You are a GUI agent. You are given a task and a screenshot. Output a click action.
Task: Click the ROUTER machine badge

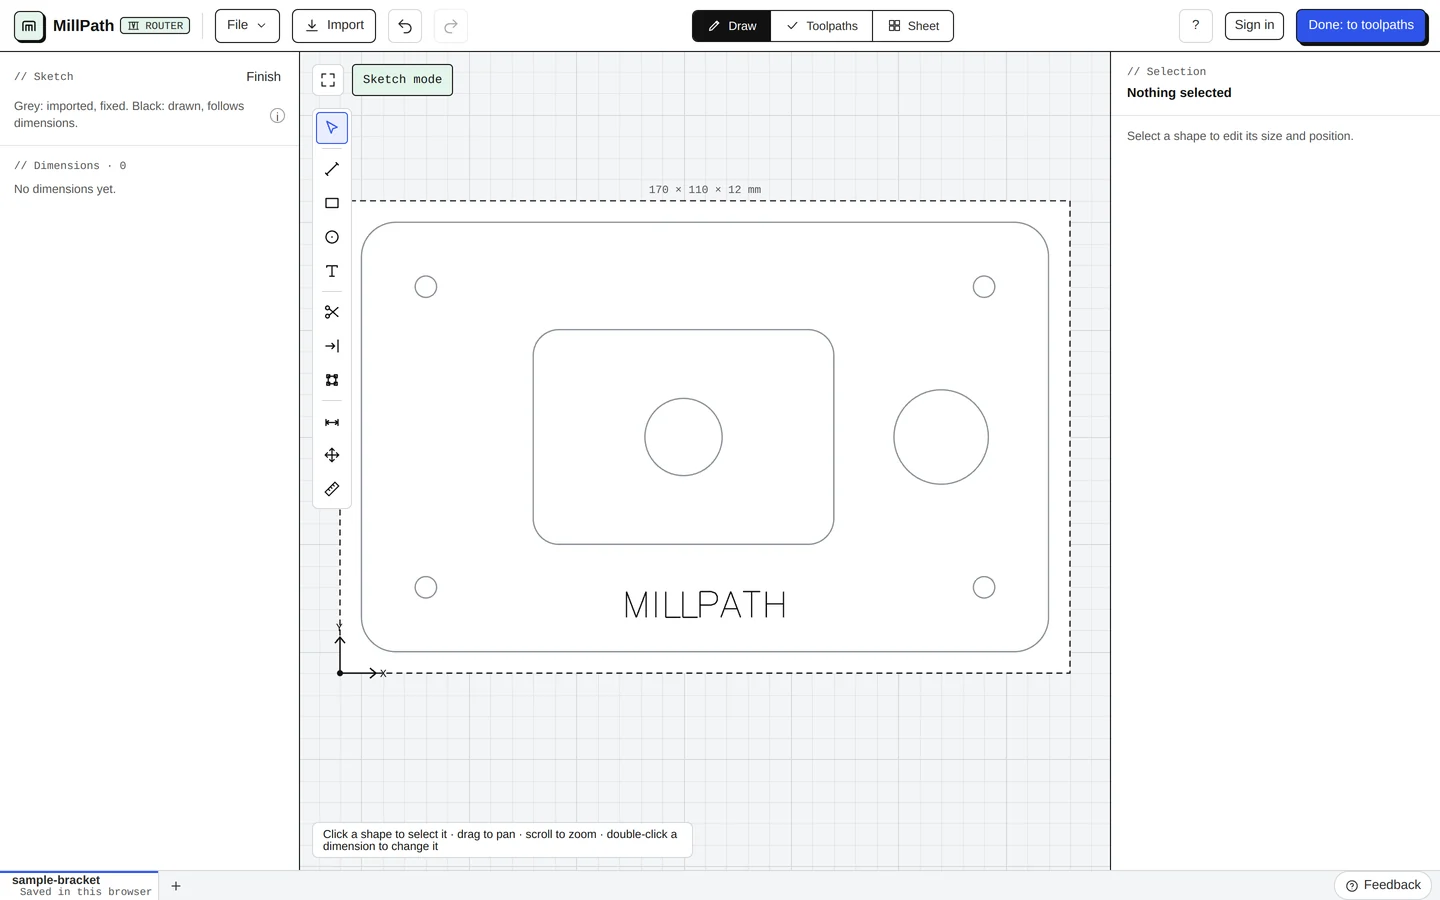(x=155, y=26)
